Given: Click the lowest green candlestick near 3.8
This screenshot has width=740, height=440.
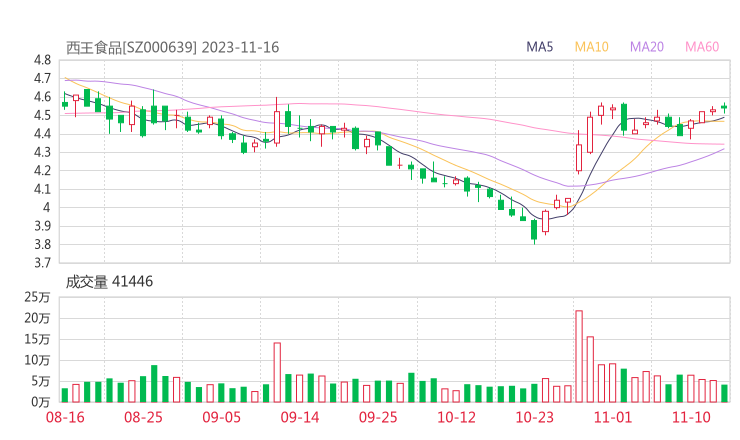Looking at the screenshot, I should 534,230.
